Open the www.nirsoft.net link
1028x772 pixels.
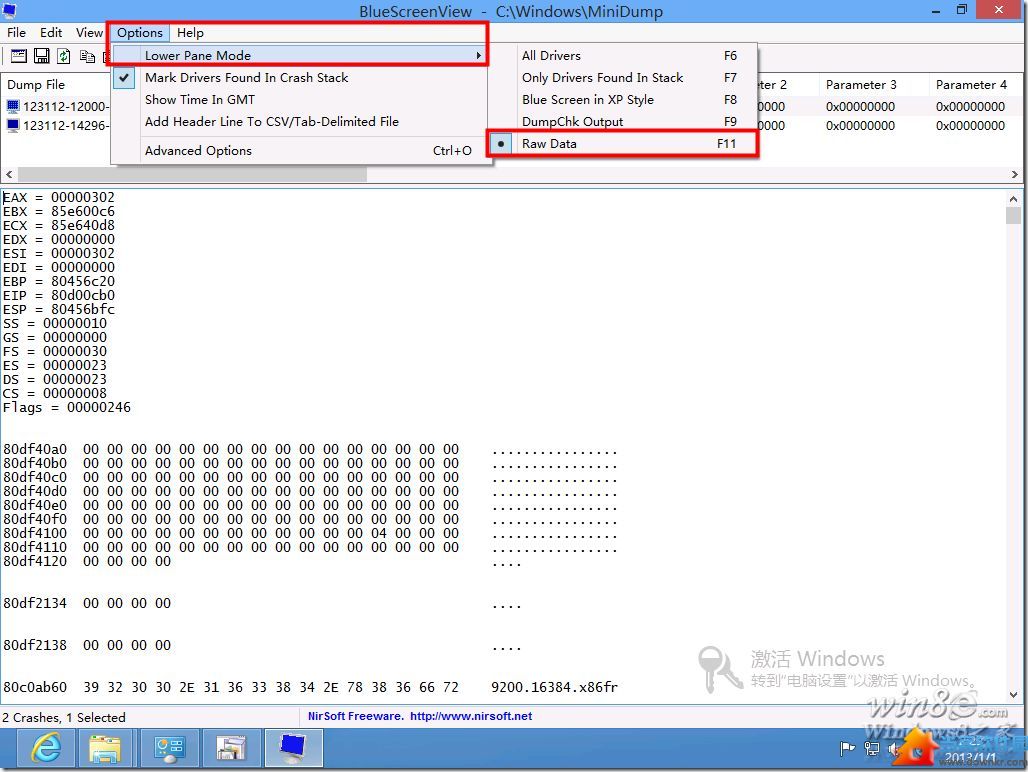point(471,716)
